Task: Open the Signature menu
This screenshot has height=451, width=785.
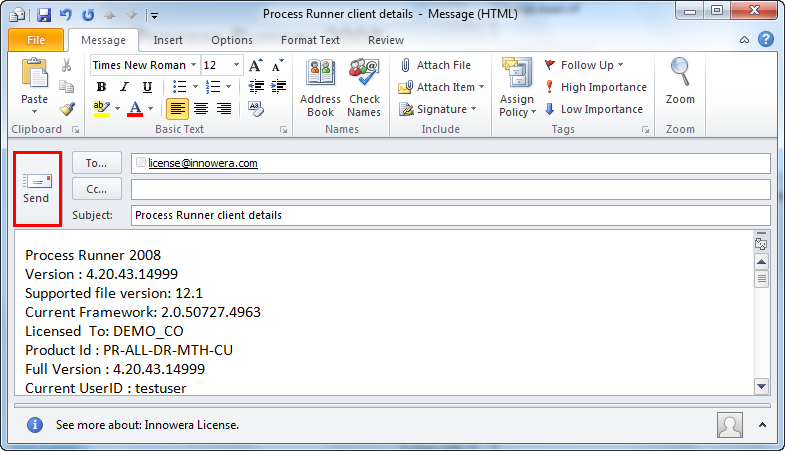Action: (x=438, y=109)
